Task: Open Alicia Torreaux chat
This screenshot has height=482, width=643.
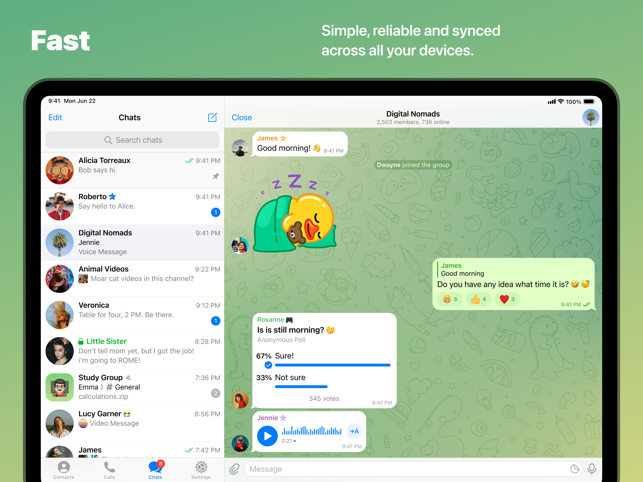Action: point(132,170)
